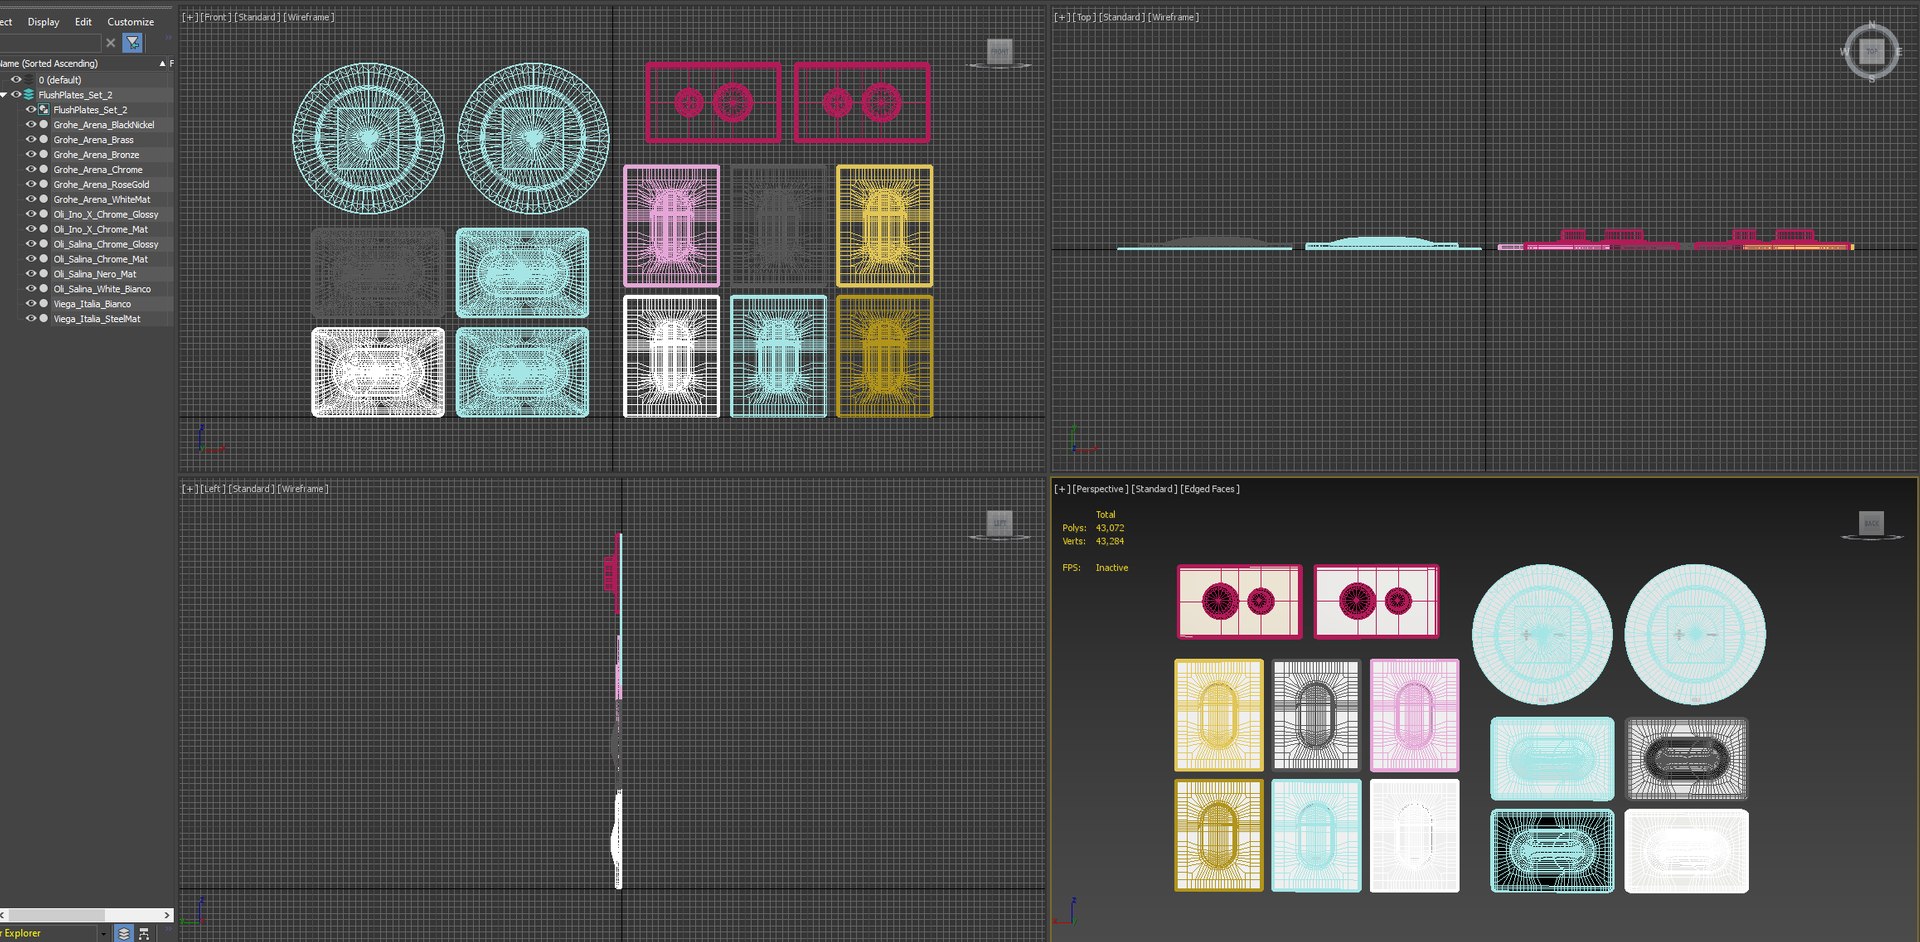Open the Edit menu
The image size is (1920, 942).
pos(83,22)
